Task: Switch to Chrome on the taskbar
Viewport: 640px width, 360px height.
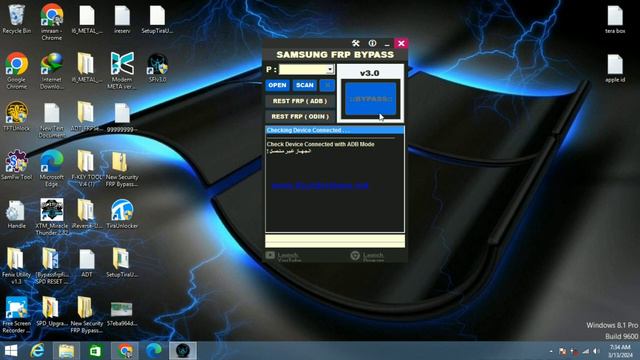Action: point(125,351)
